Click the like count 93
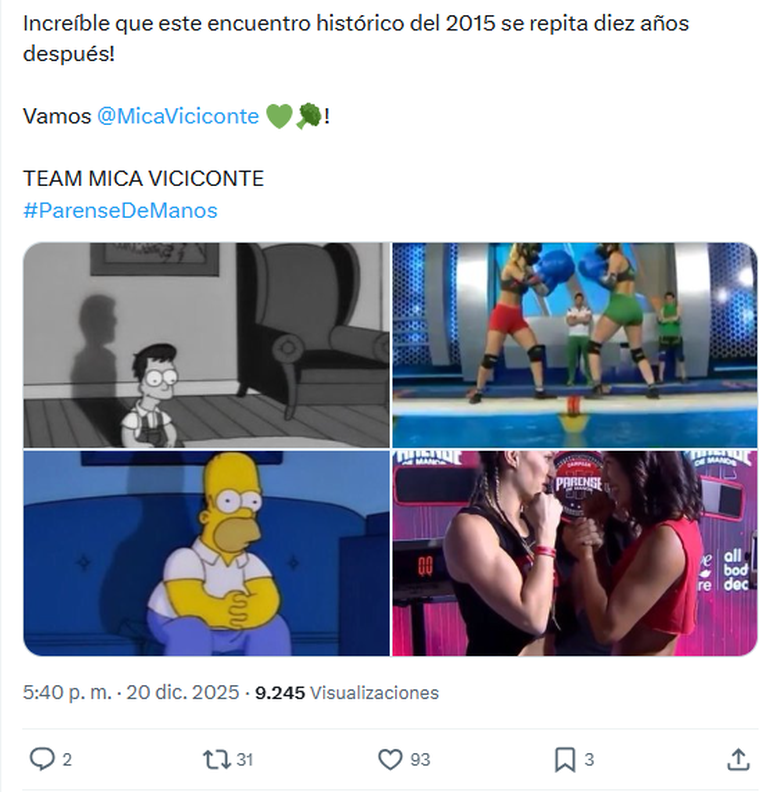Image resolution: width=760 pixels, height=792 pixels. [x=420, y=759]
